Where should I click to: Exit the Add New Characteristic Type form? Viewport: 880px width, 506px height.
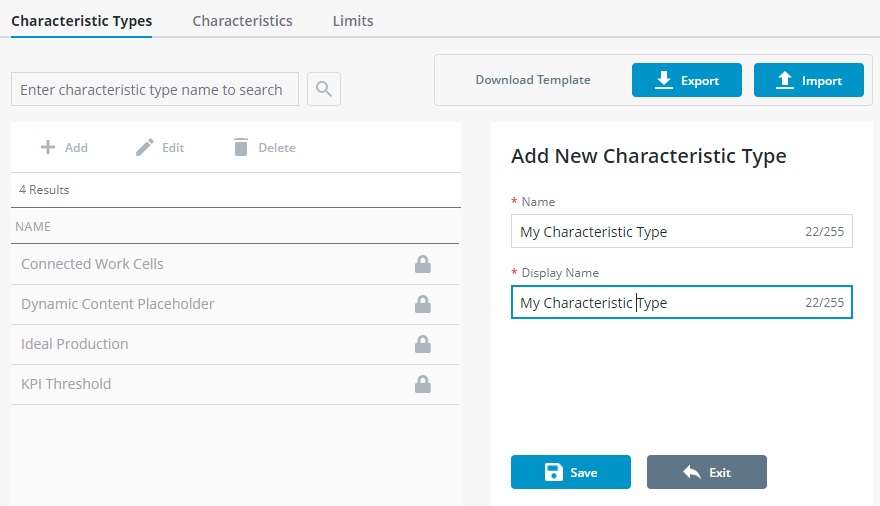pos(707,472)
